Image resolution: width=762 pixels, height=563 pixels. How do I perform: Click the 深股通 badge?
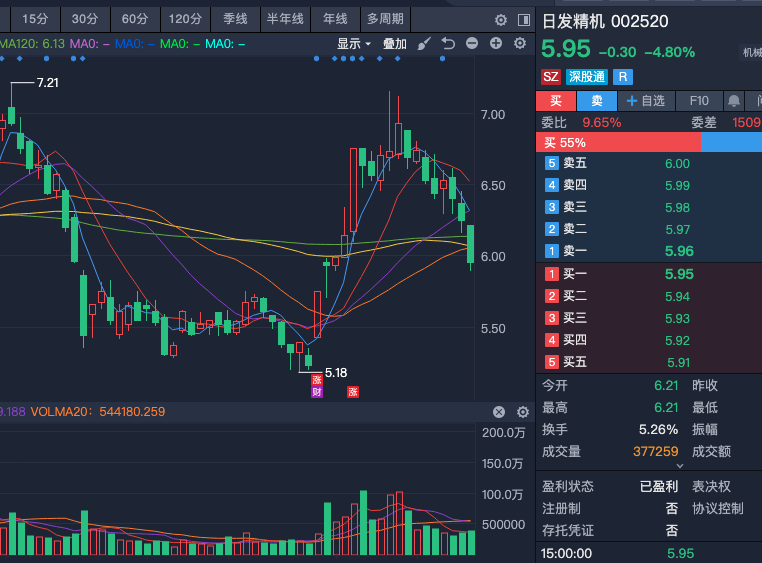pyautogui.click(x=587, y=77)
